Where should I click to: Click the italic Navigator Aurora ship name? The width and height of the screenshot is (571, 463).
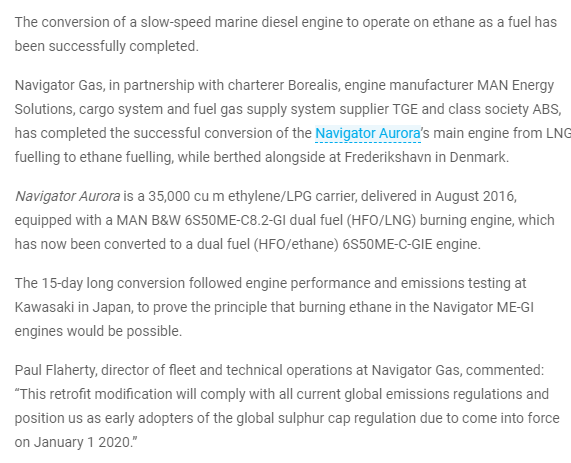tap(67, 196)
